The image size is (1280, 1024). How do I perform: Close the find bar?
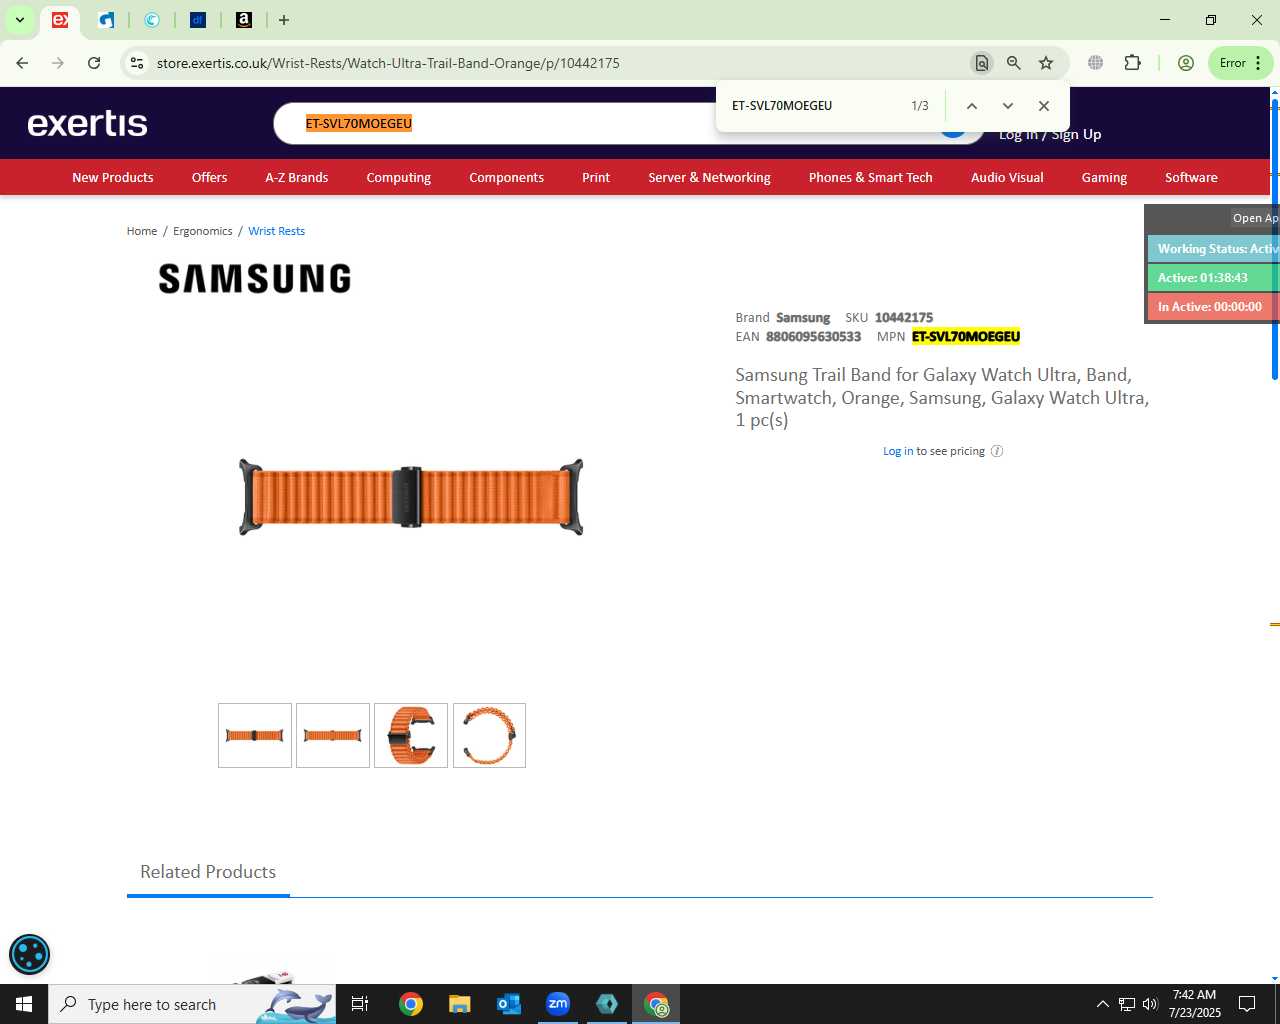pyautogui.click(x=1044, y=106)
